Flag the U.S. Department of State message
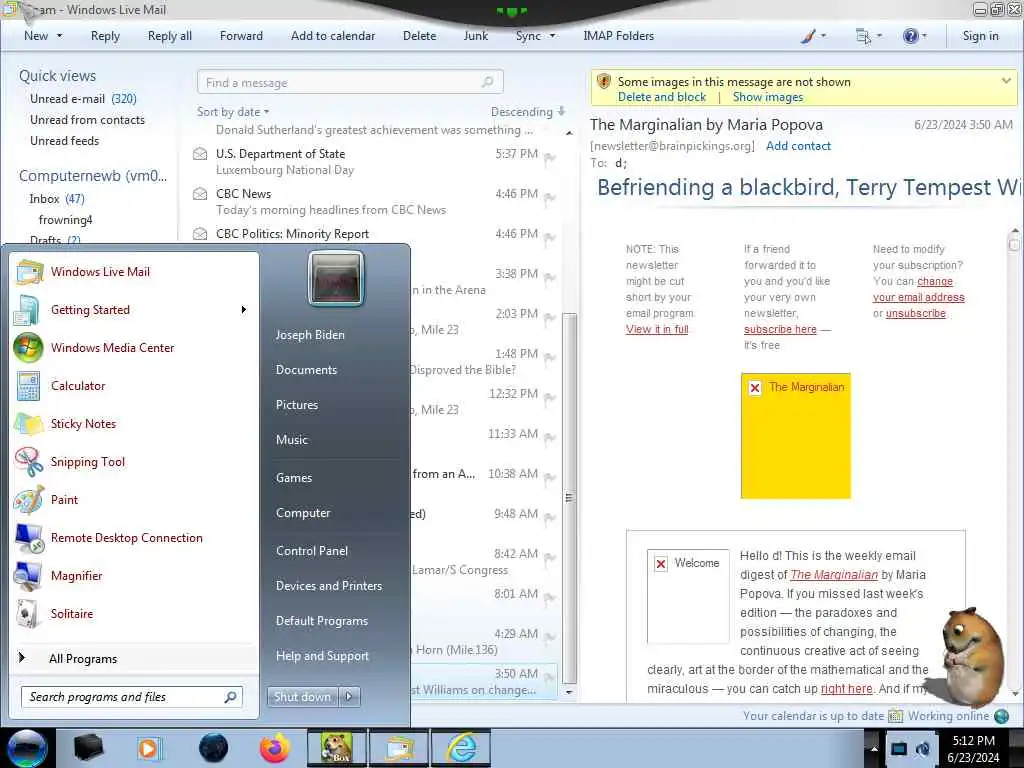1024x768 pixels. [550, 158]
